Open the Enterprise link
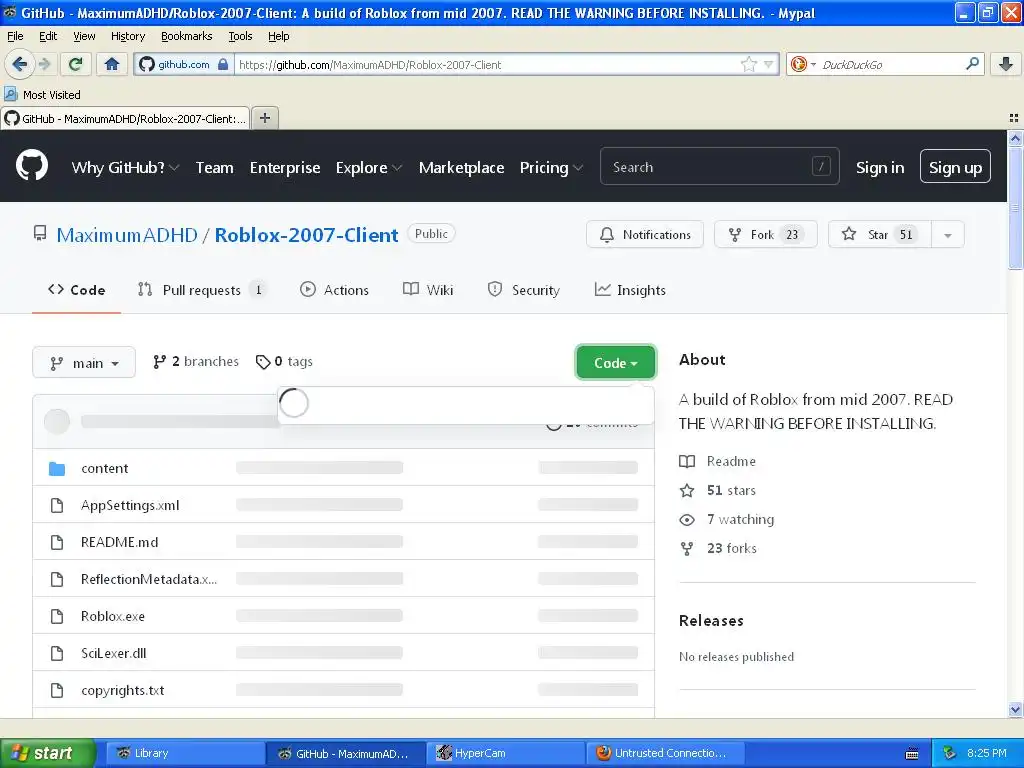This screenshot has width=1024, height=768. 285,168
